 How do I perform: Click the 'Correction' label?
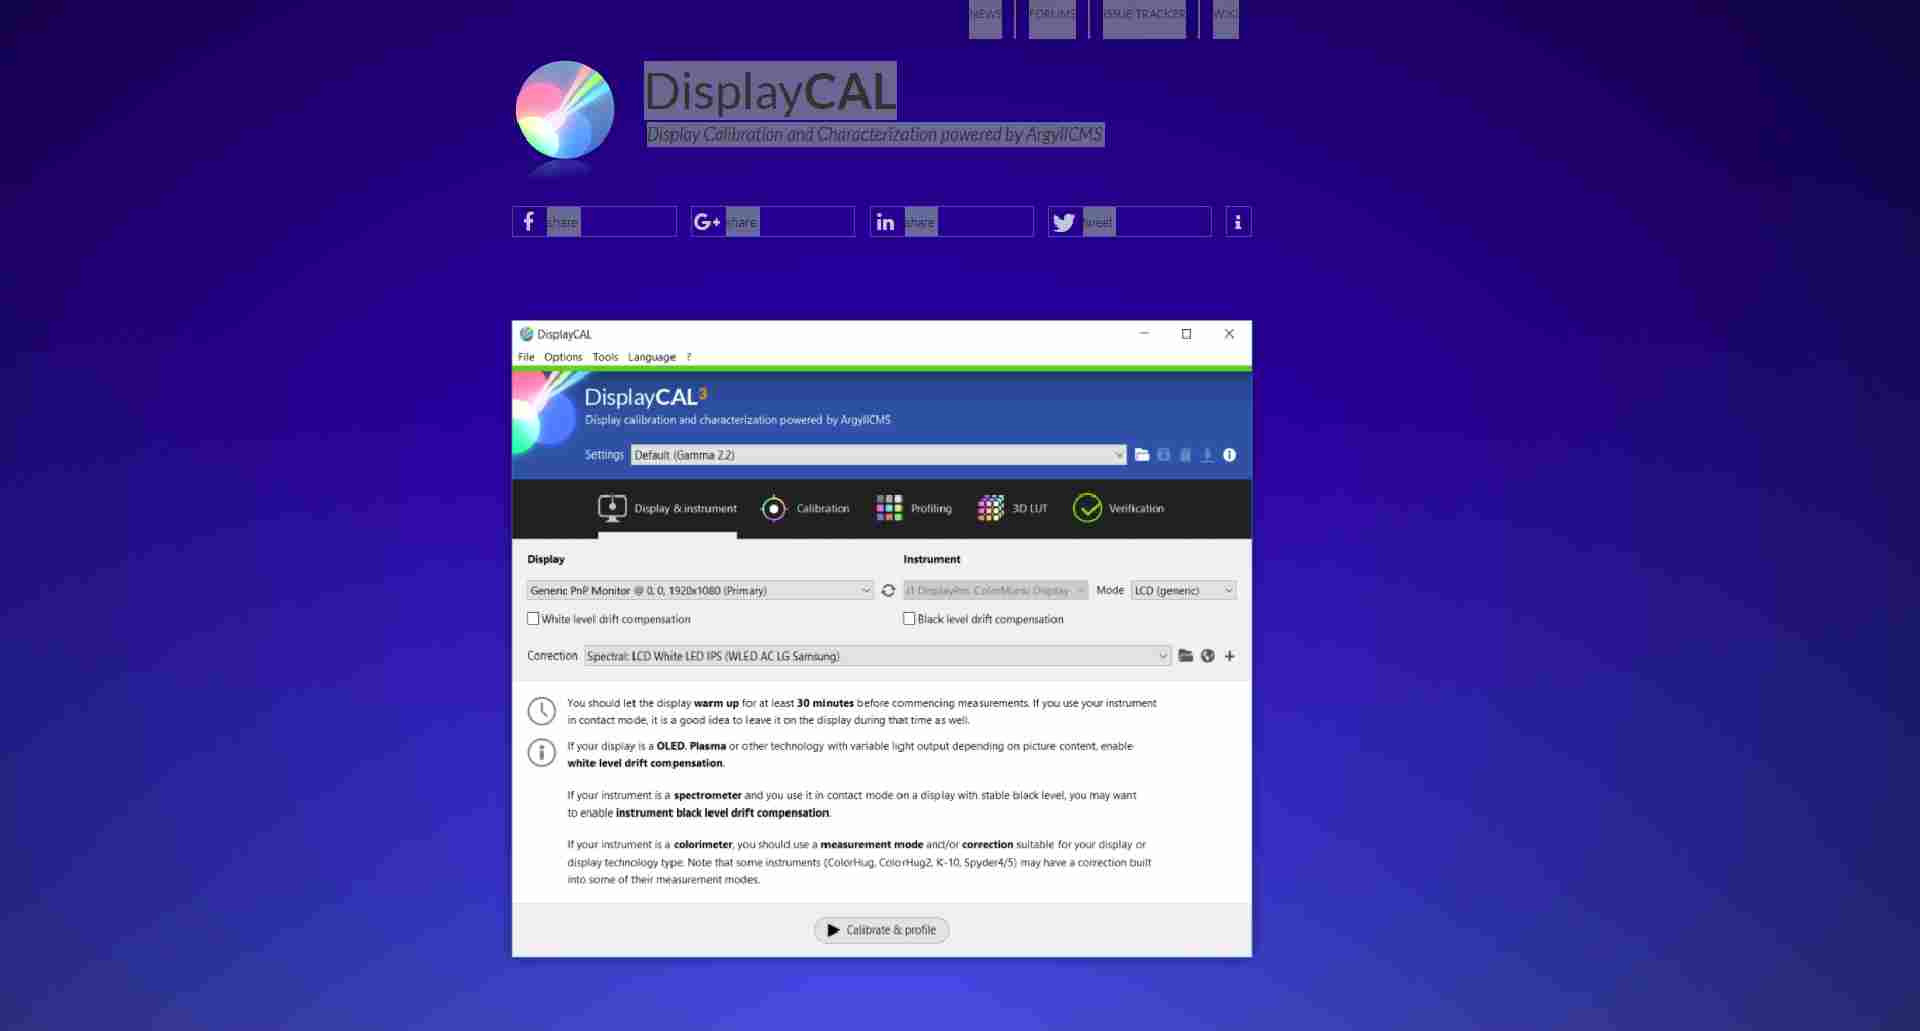[x=552, y=656]
